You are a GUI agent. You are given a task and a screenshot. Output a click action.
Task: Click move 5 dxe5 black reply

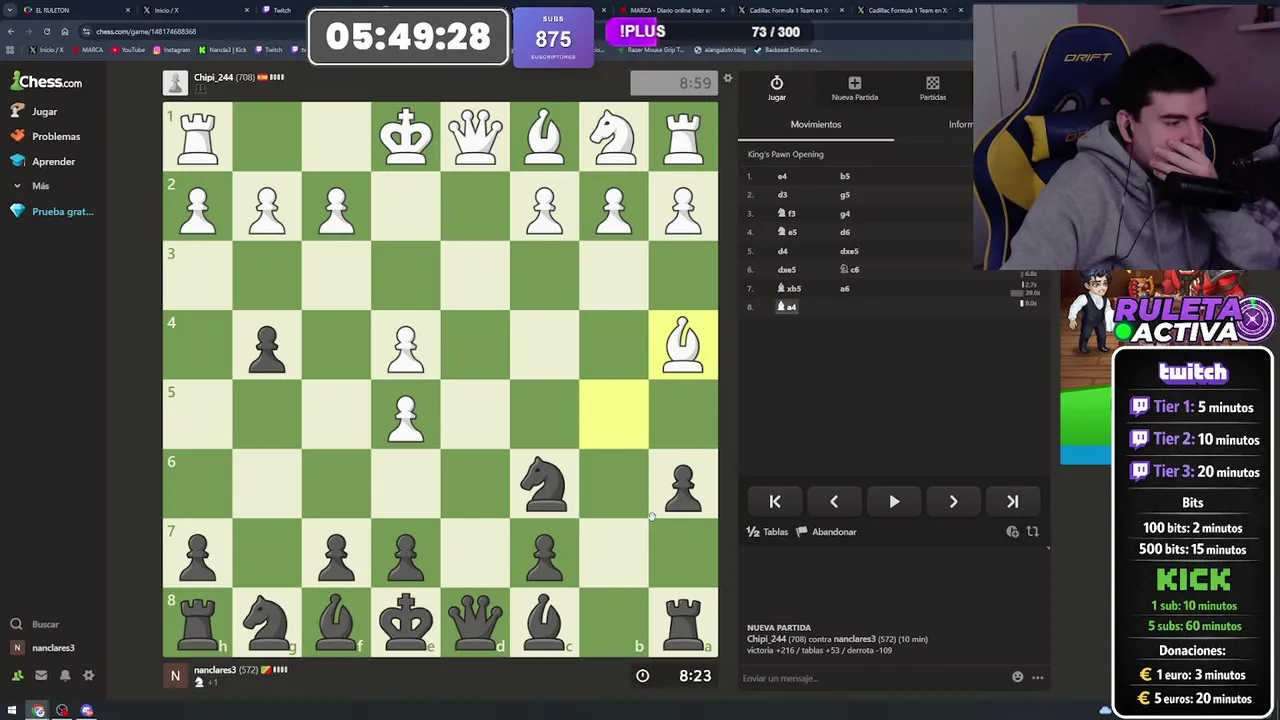[x=849, y=251]
